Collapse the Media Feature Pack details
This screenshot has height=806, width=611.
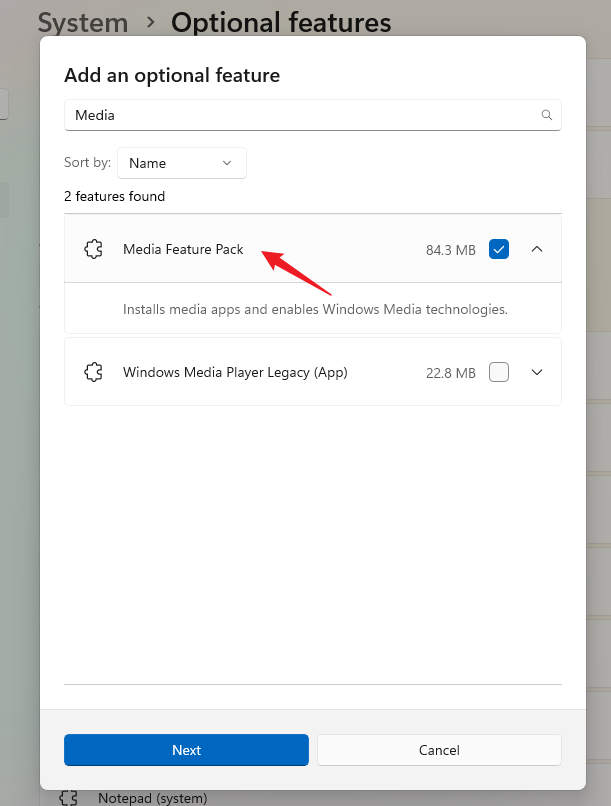point(537,249)
